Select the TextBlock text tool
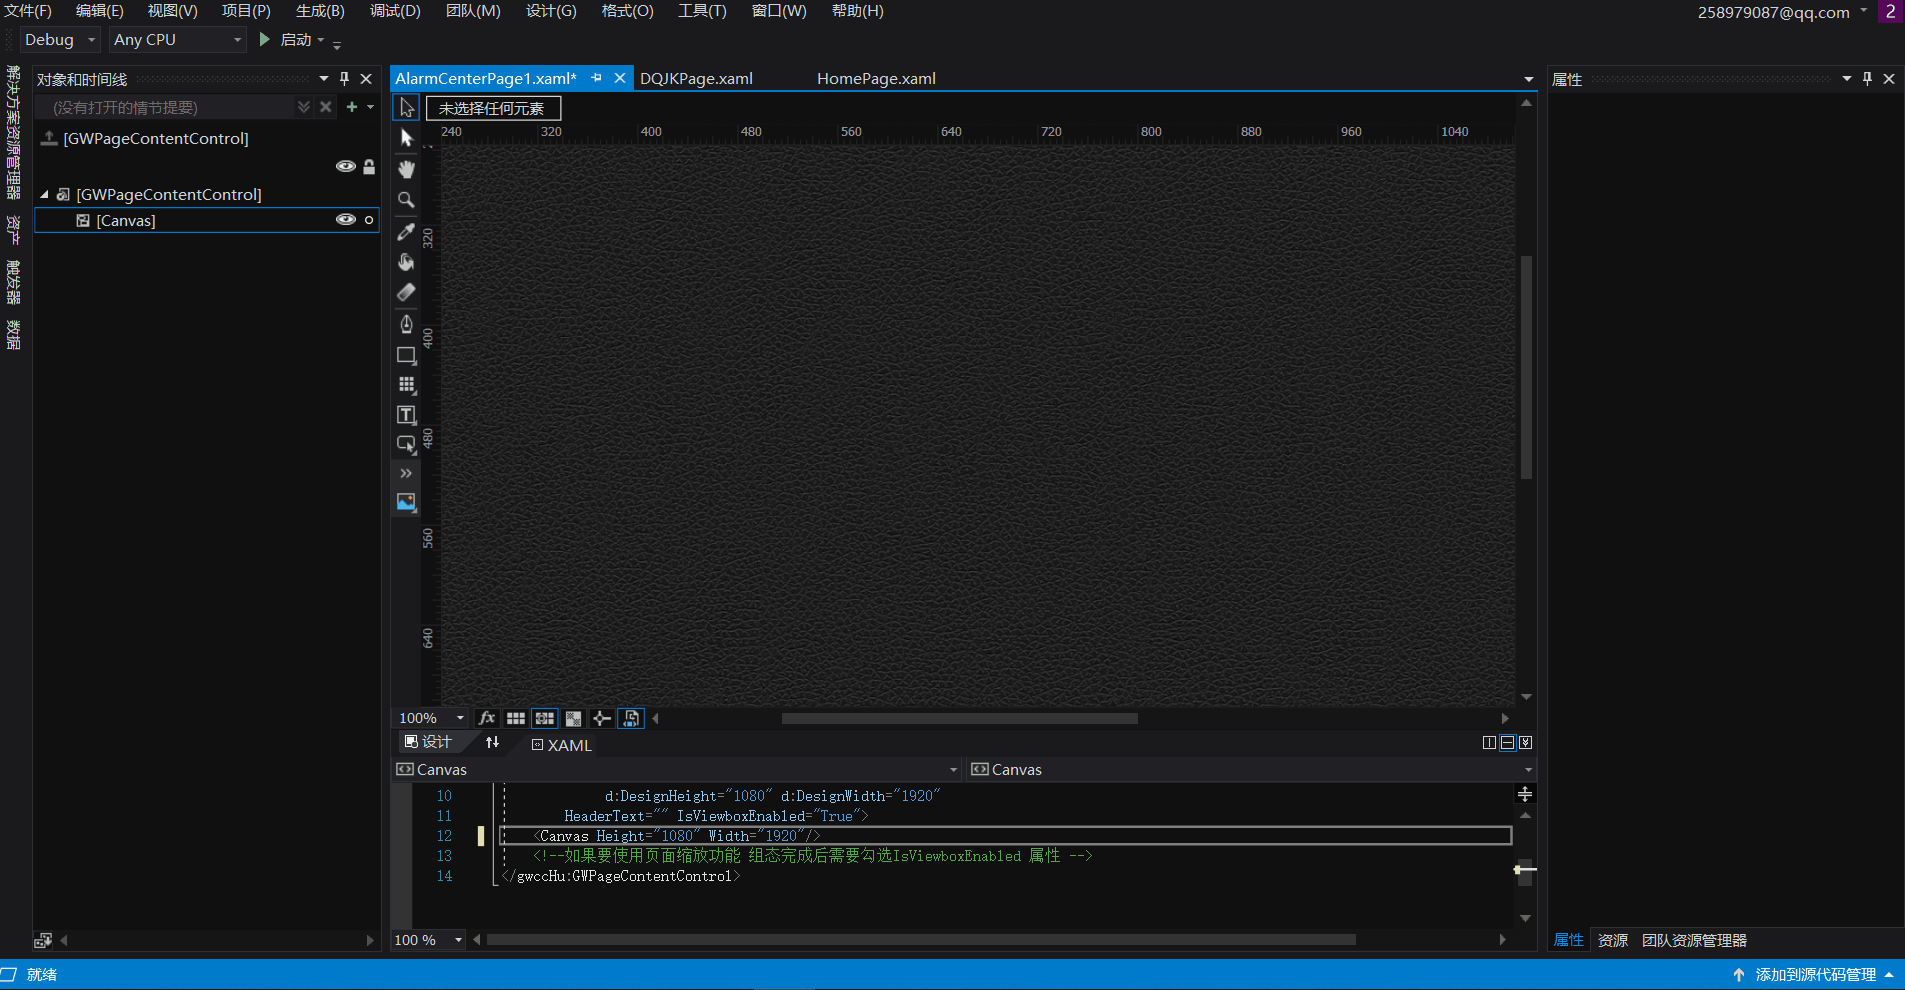This screenshot has height=990, width=1905. 406,415
